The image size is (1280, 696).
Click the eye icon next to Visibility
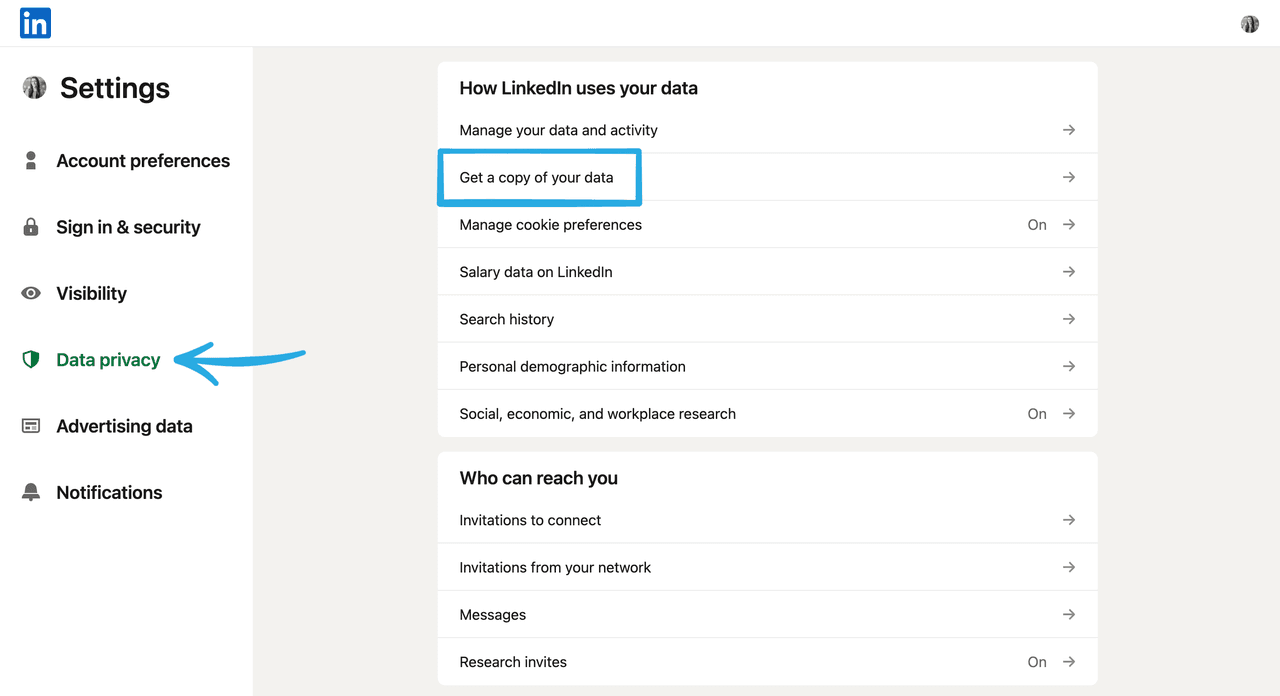(31, 293)
